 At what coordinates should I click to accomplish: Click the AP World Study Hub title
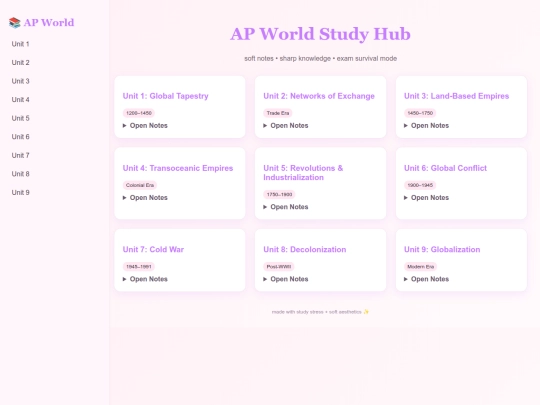click(x=320, y=34)
